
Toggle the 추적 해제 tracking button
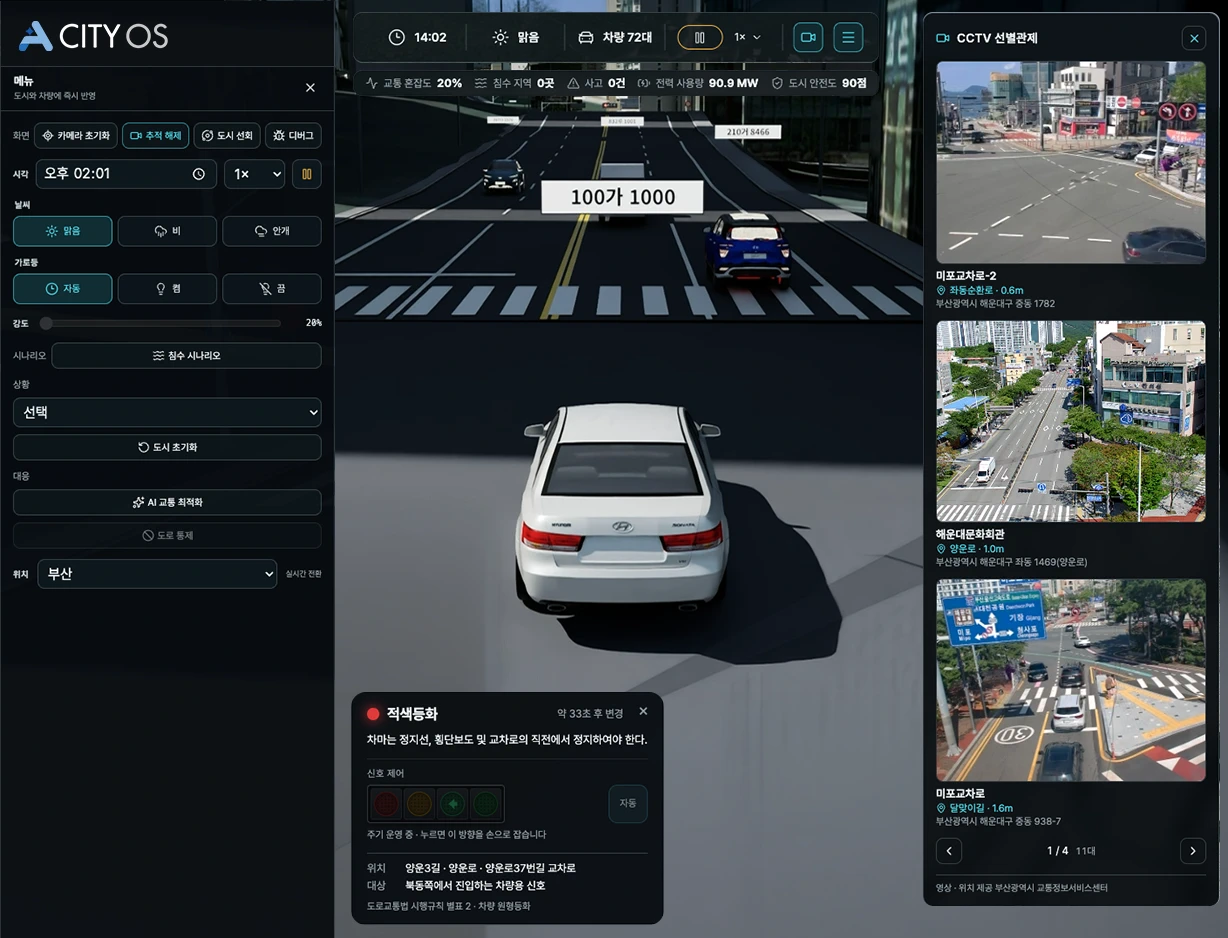point(155,136)
